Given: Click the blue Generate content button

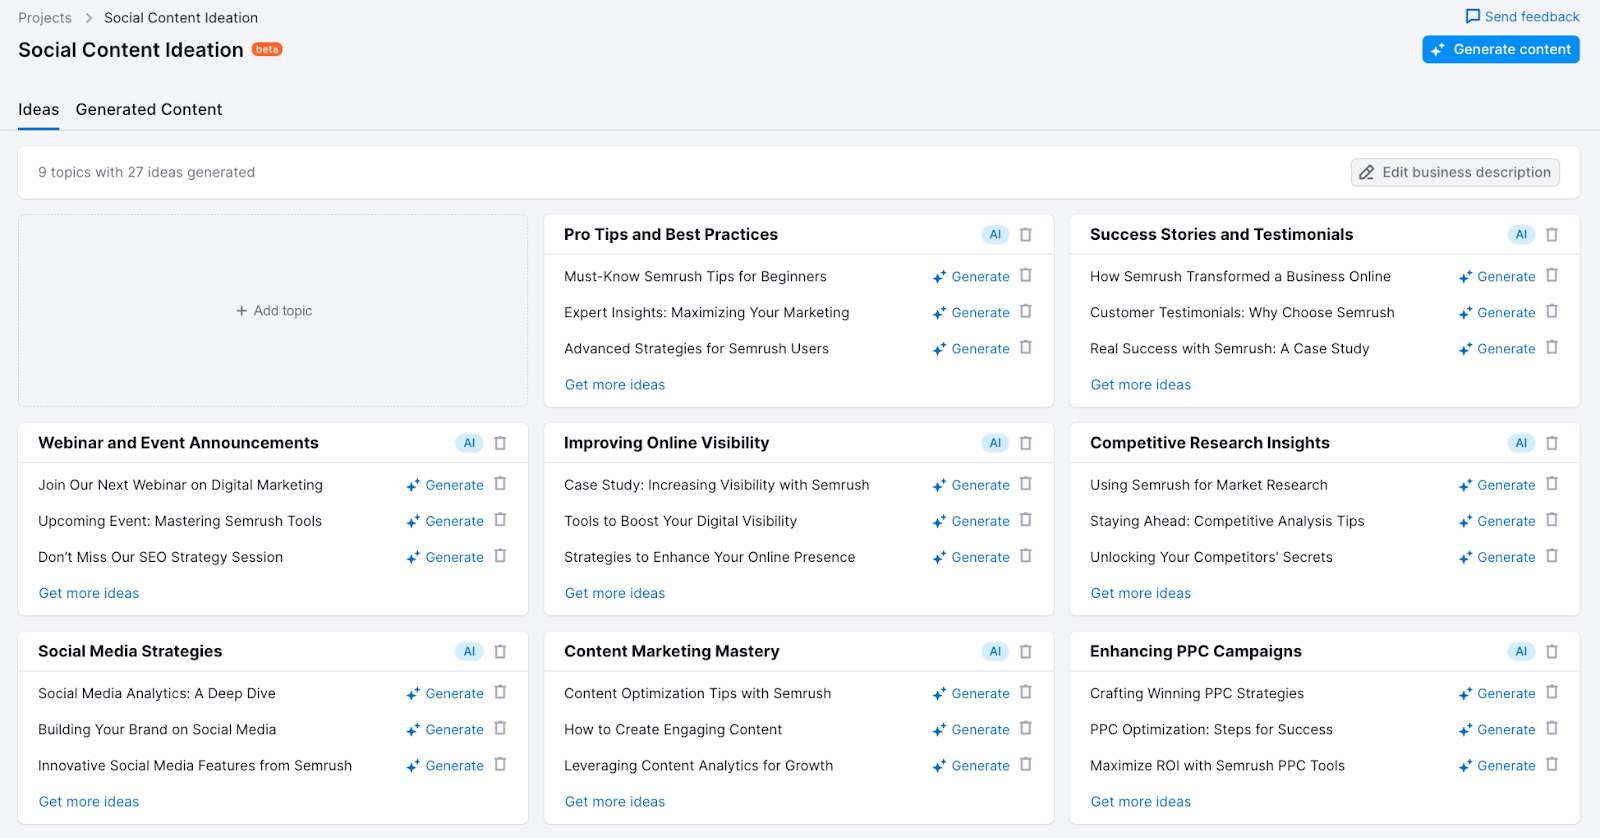Looking at the screenshot, I should click(x=1500, y=49).
